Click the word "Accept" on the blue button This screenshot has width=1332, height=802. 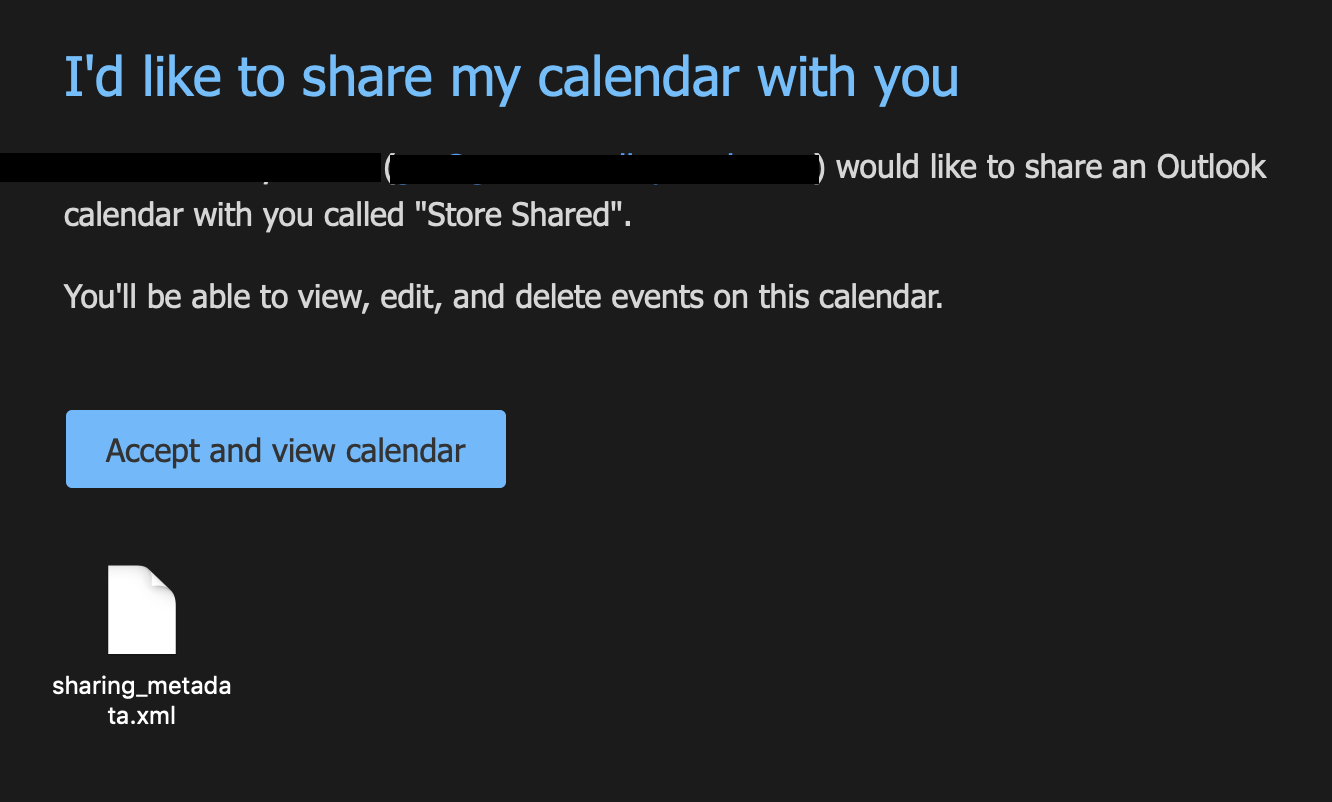click(153, 450)
